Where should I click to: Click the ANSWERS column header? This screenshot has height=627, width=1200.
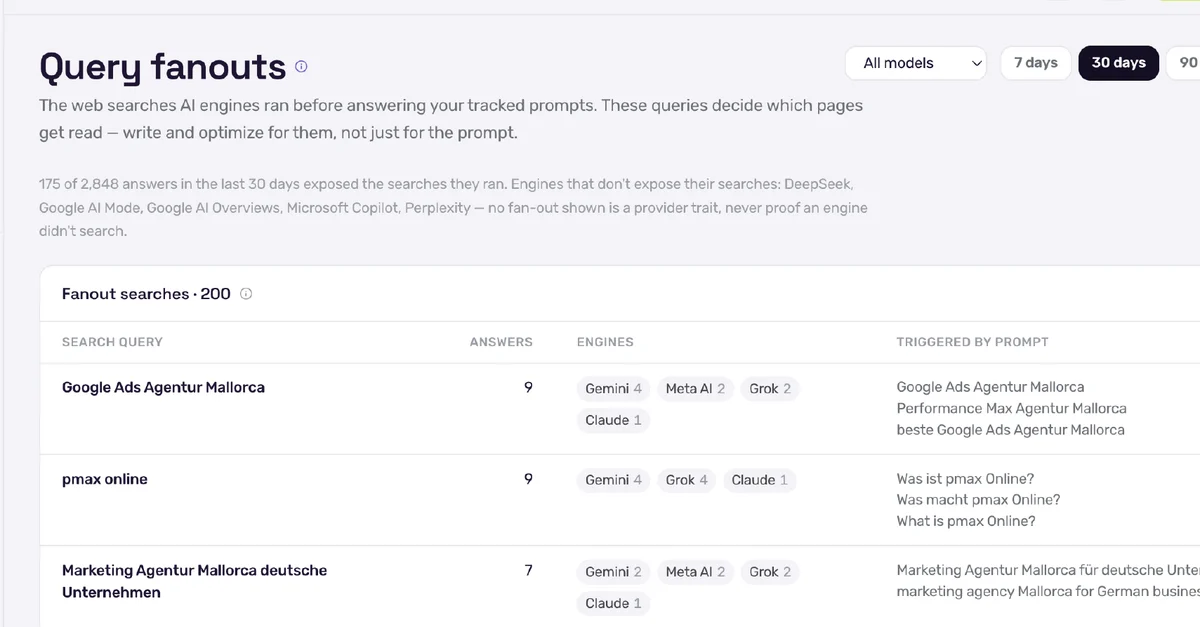[x=501, y=342]
